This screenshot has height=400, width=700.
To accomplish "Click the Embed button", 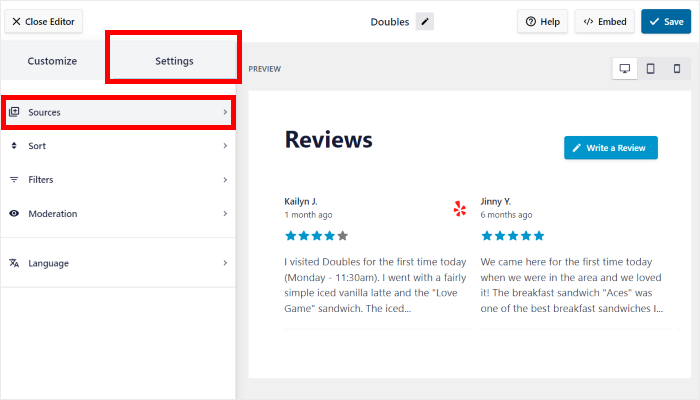I will click(604, 21).
